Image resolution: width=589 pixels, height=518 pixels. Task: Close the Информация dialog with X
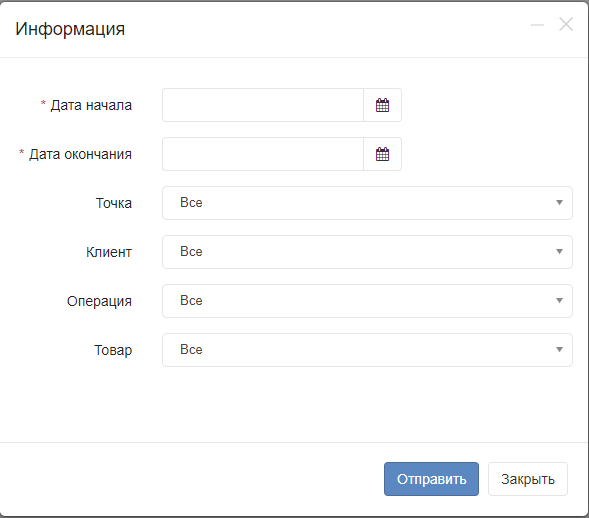(566, 24)
